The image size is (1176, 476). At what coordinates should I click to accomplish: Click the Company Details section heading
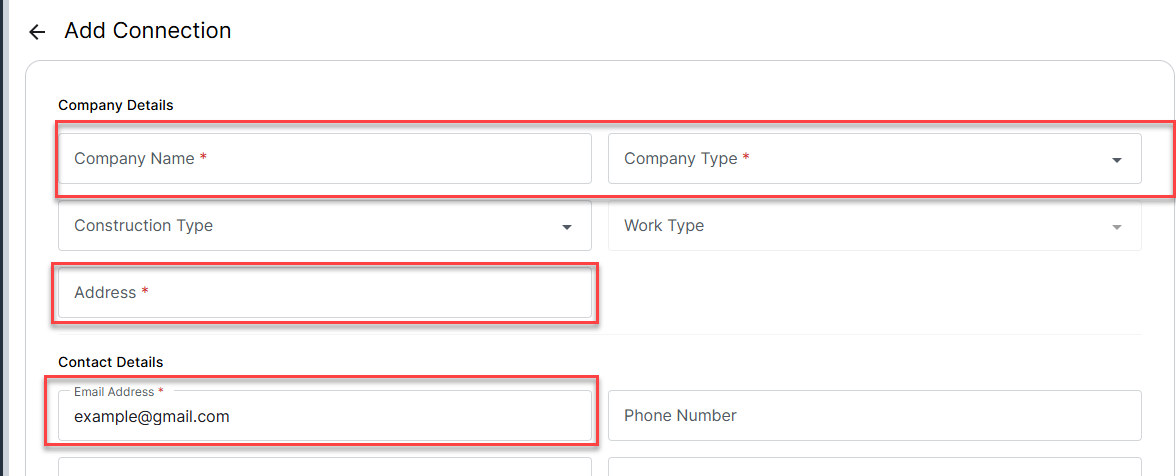click(x=116, y=105)
